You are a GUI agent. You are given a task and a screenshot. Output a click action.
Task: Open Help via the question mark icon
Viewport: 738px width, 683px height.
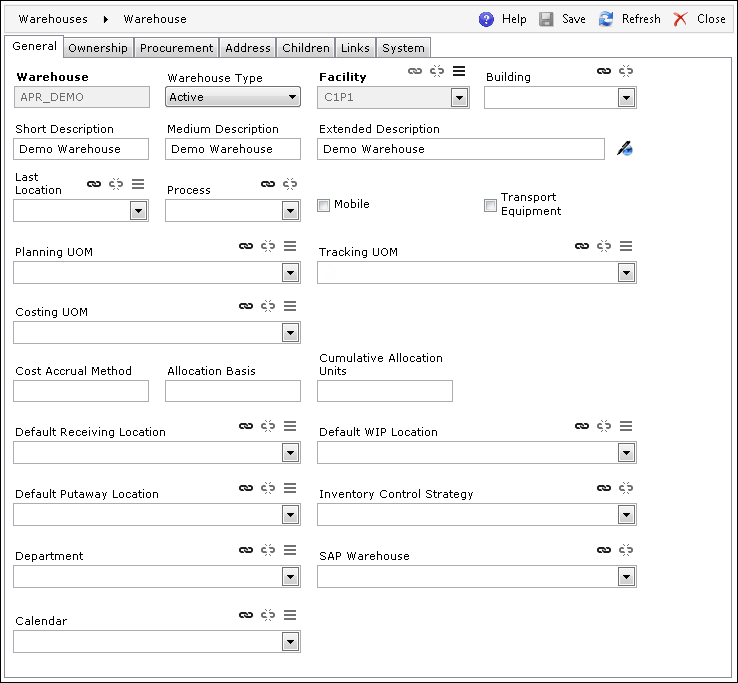click(x=486, y=19)
